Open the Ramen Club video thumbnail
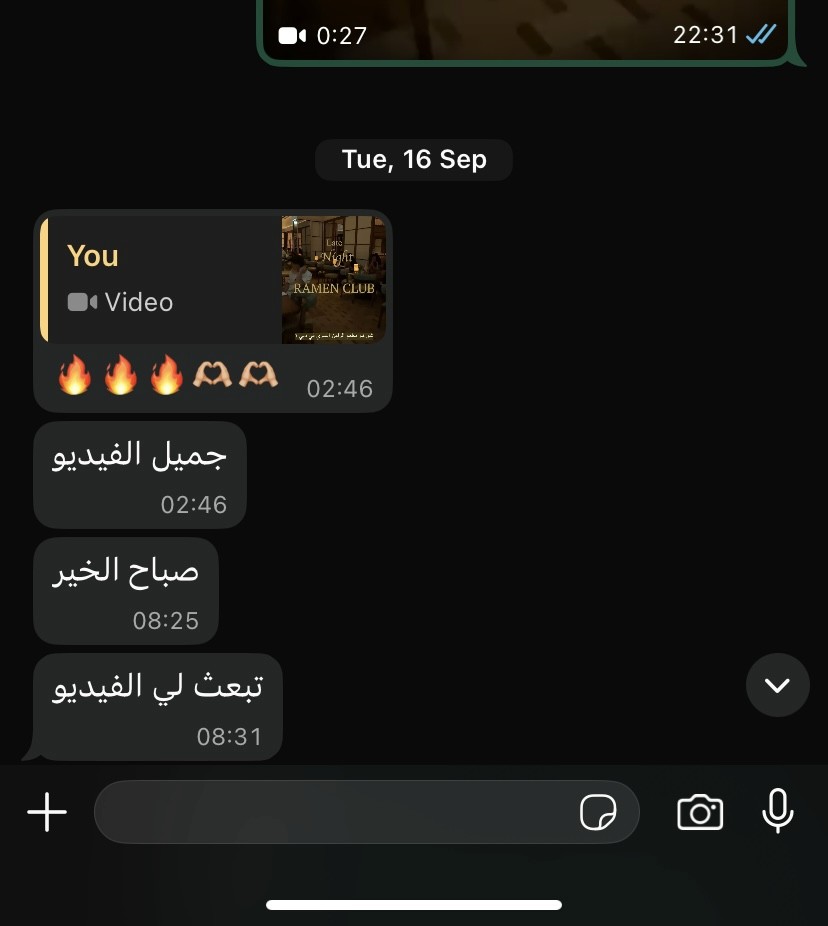Image resolution: width=828 pixels, height=926 pixels. point(334,279)
